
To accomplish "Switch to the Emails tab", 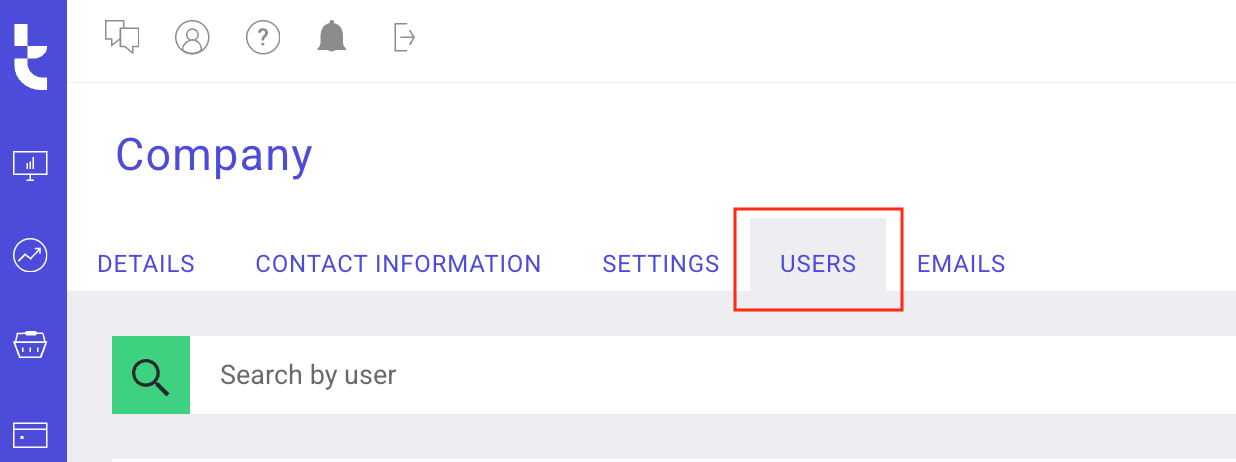I will [961, 264].
